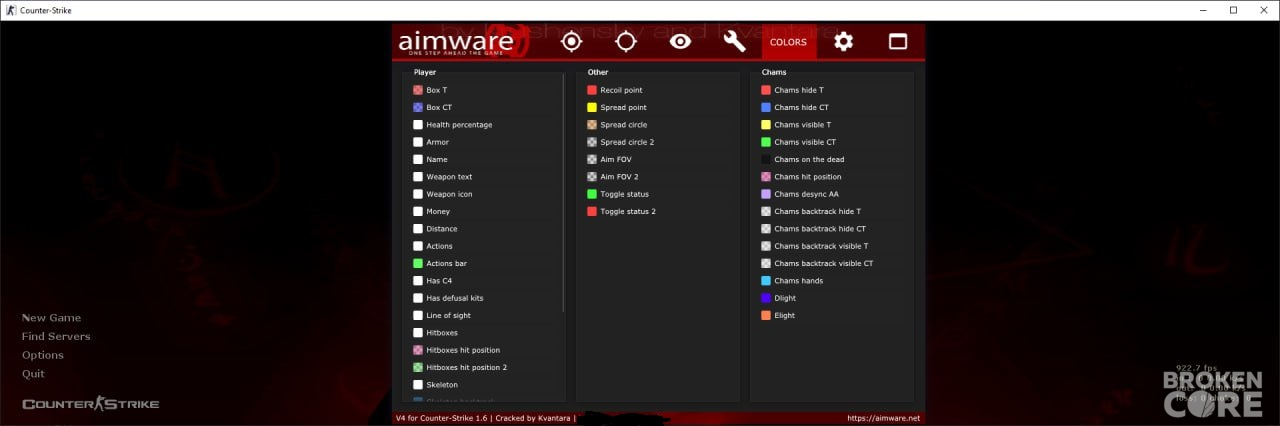Change Money color swatch

418,211
